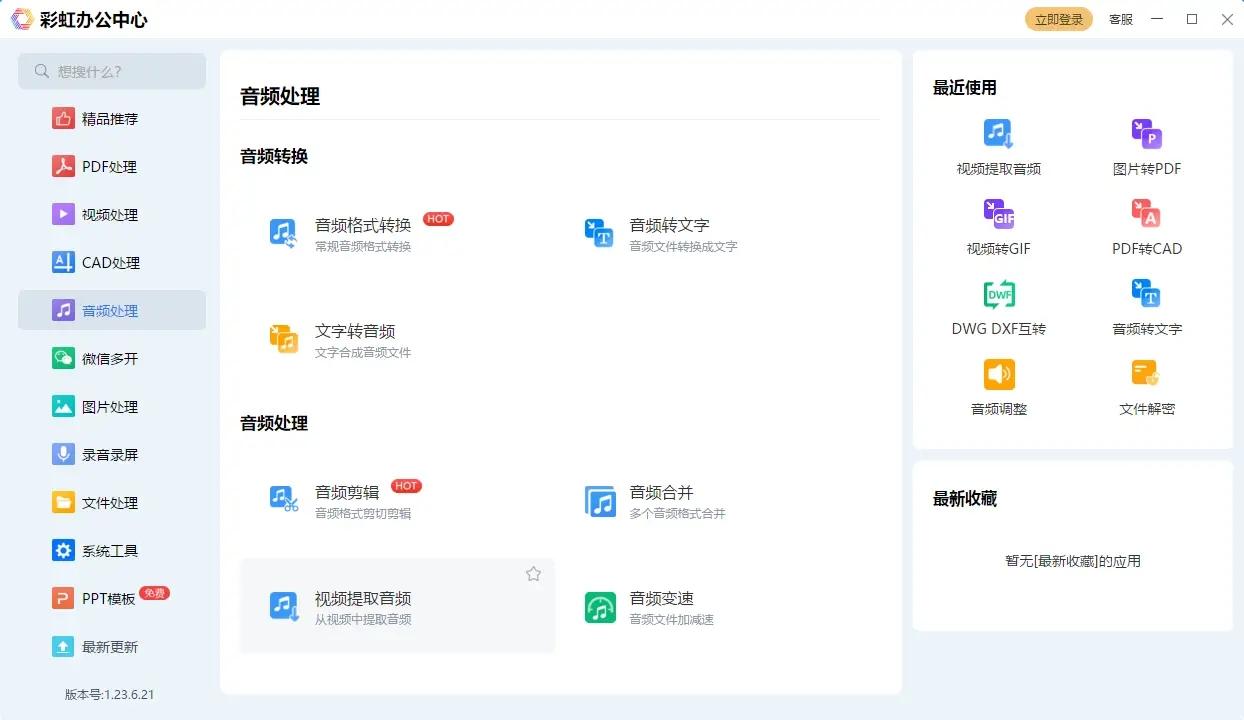Click the 立即登录 button

tap(1059, 19)
